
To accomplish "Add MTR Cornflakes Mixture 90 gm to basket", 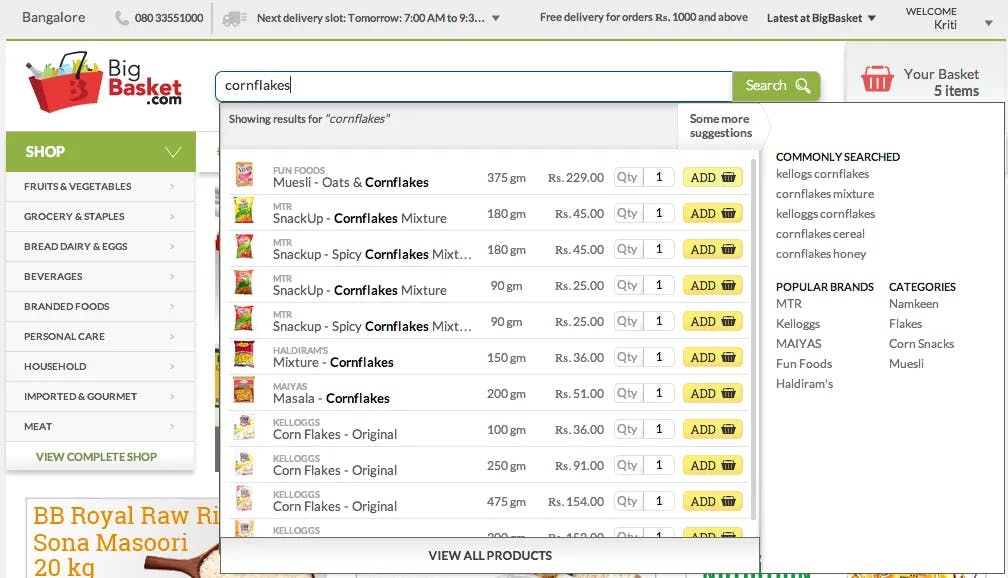I will 712,285.
